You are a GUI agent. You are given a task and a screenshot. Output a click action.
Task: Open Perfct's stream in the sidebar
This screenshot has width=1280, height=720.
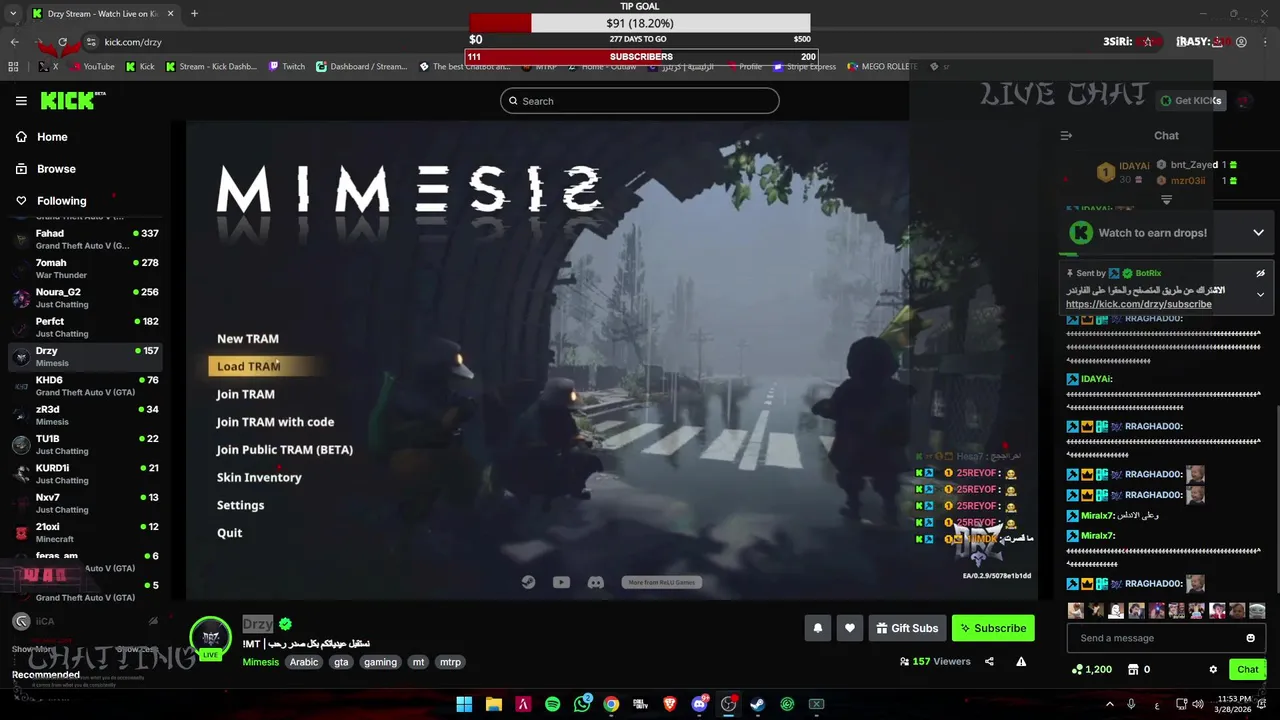tap(85, 327)
